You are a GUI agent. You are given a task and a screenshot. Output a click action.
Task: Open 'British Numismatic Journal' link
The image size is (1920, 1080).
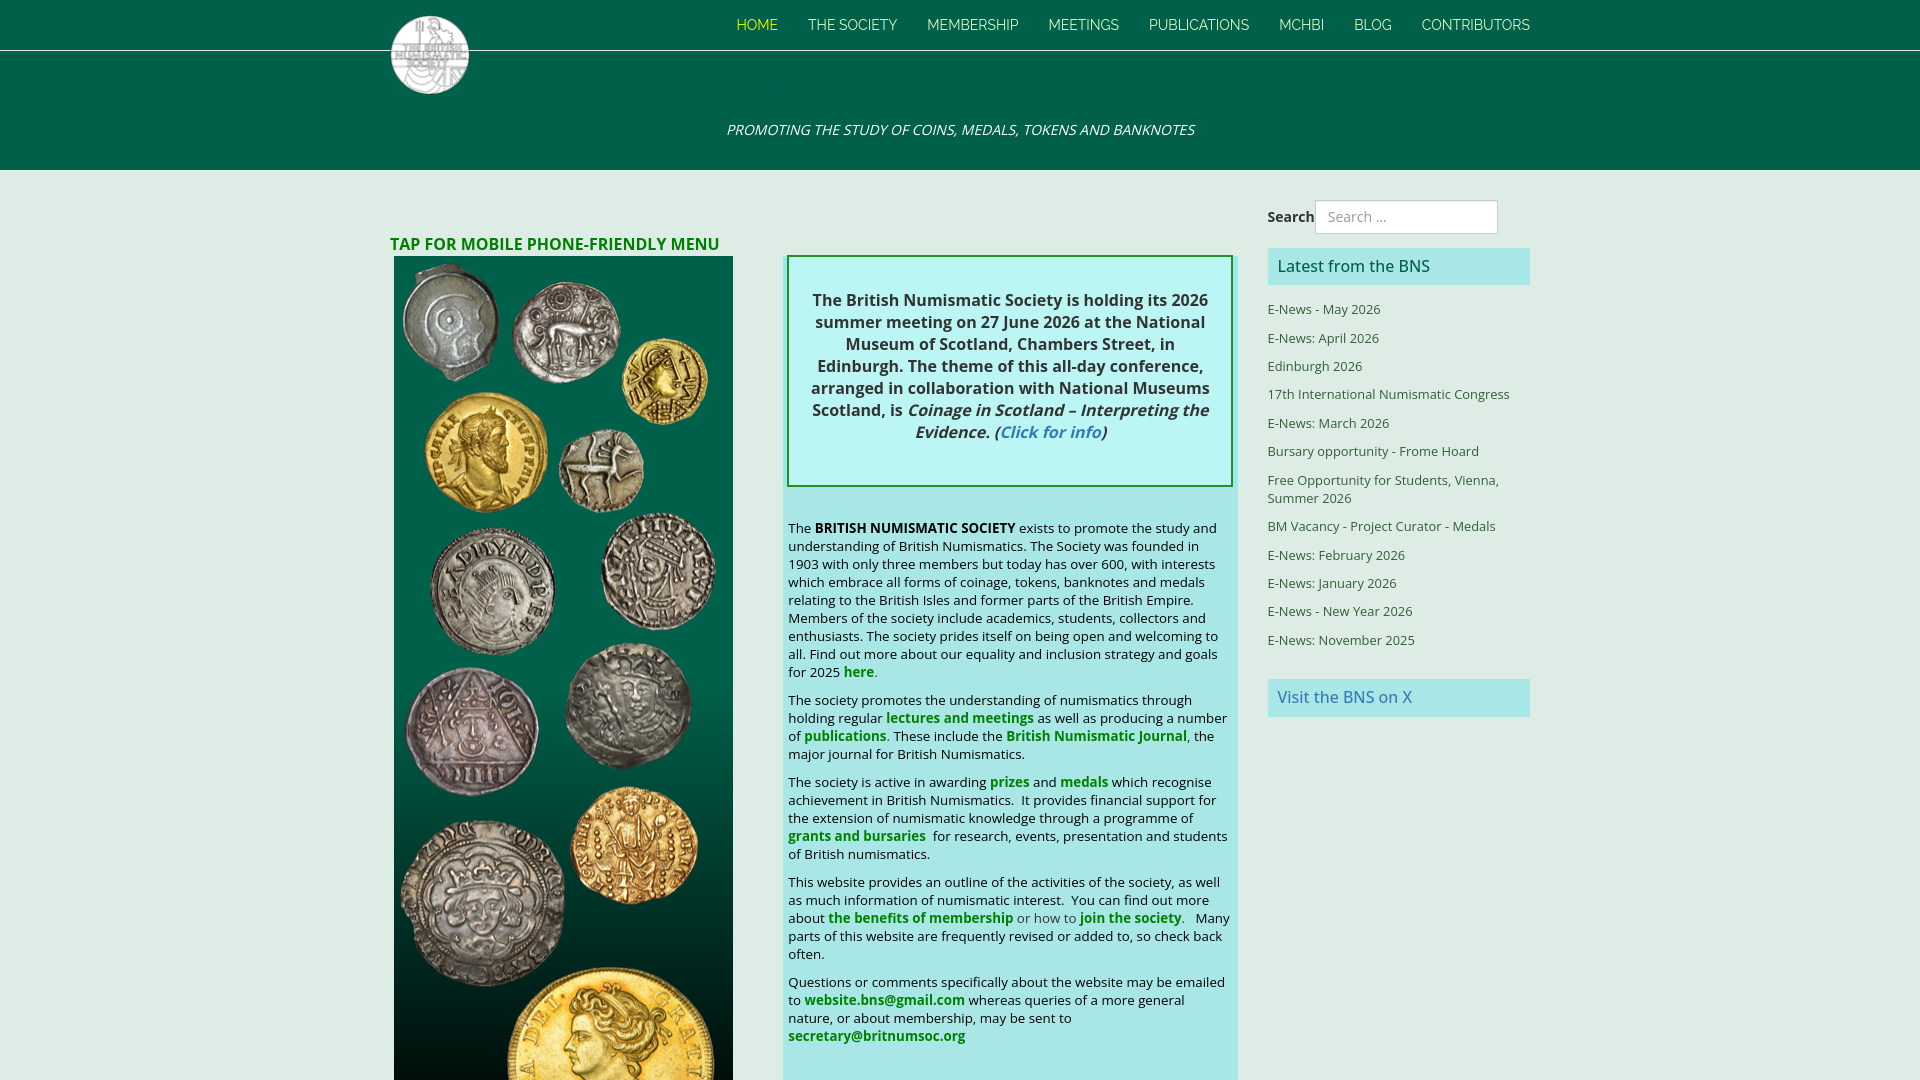pyautogui.click(x=1096, y=736)
